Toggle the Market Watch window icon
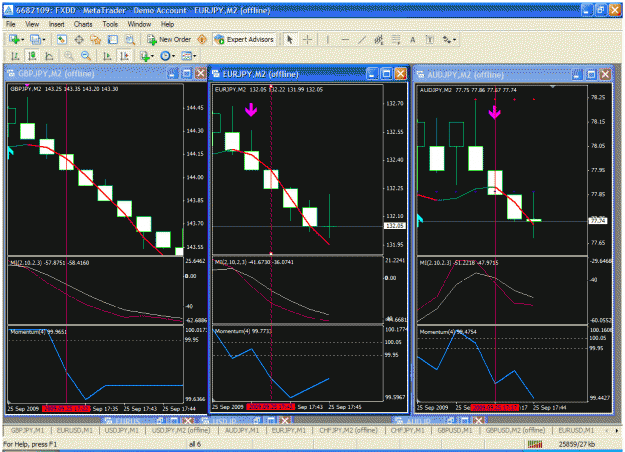625x452 pixels. pyautogui.click(x=61, y=39)
